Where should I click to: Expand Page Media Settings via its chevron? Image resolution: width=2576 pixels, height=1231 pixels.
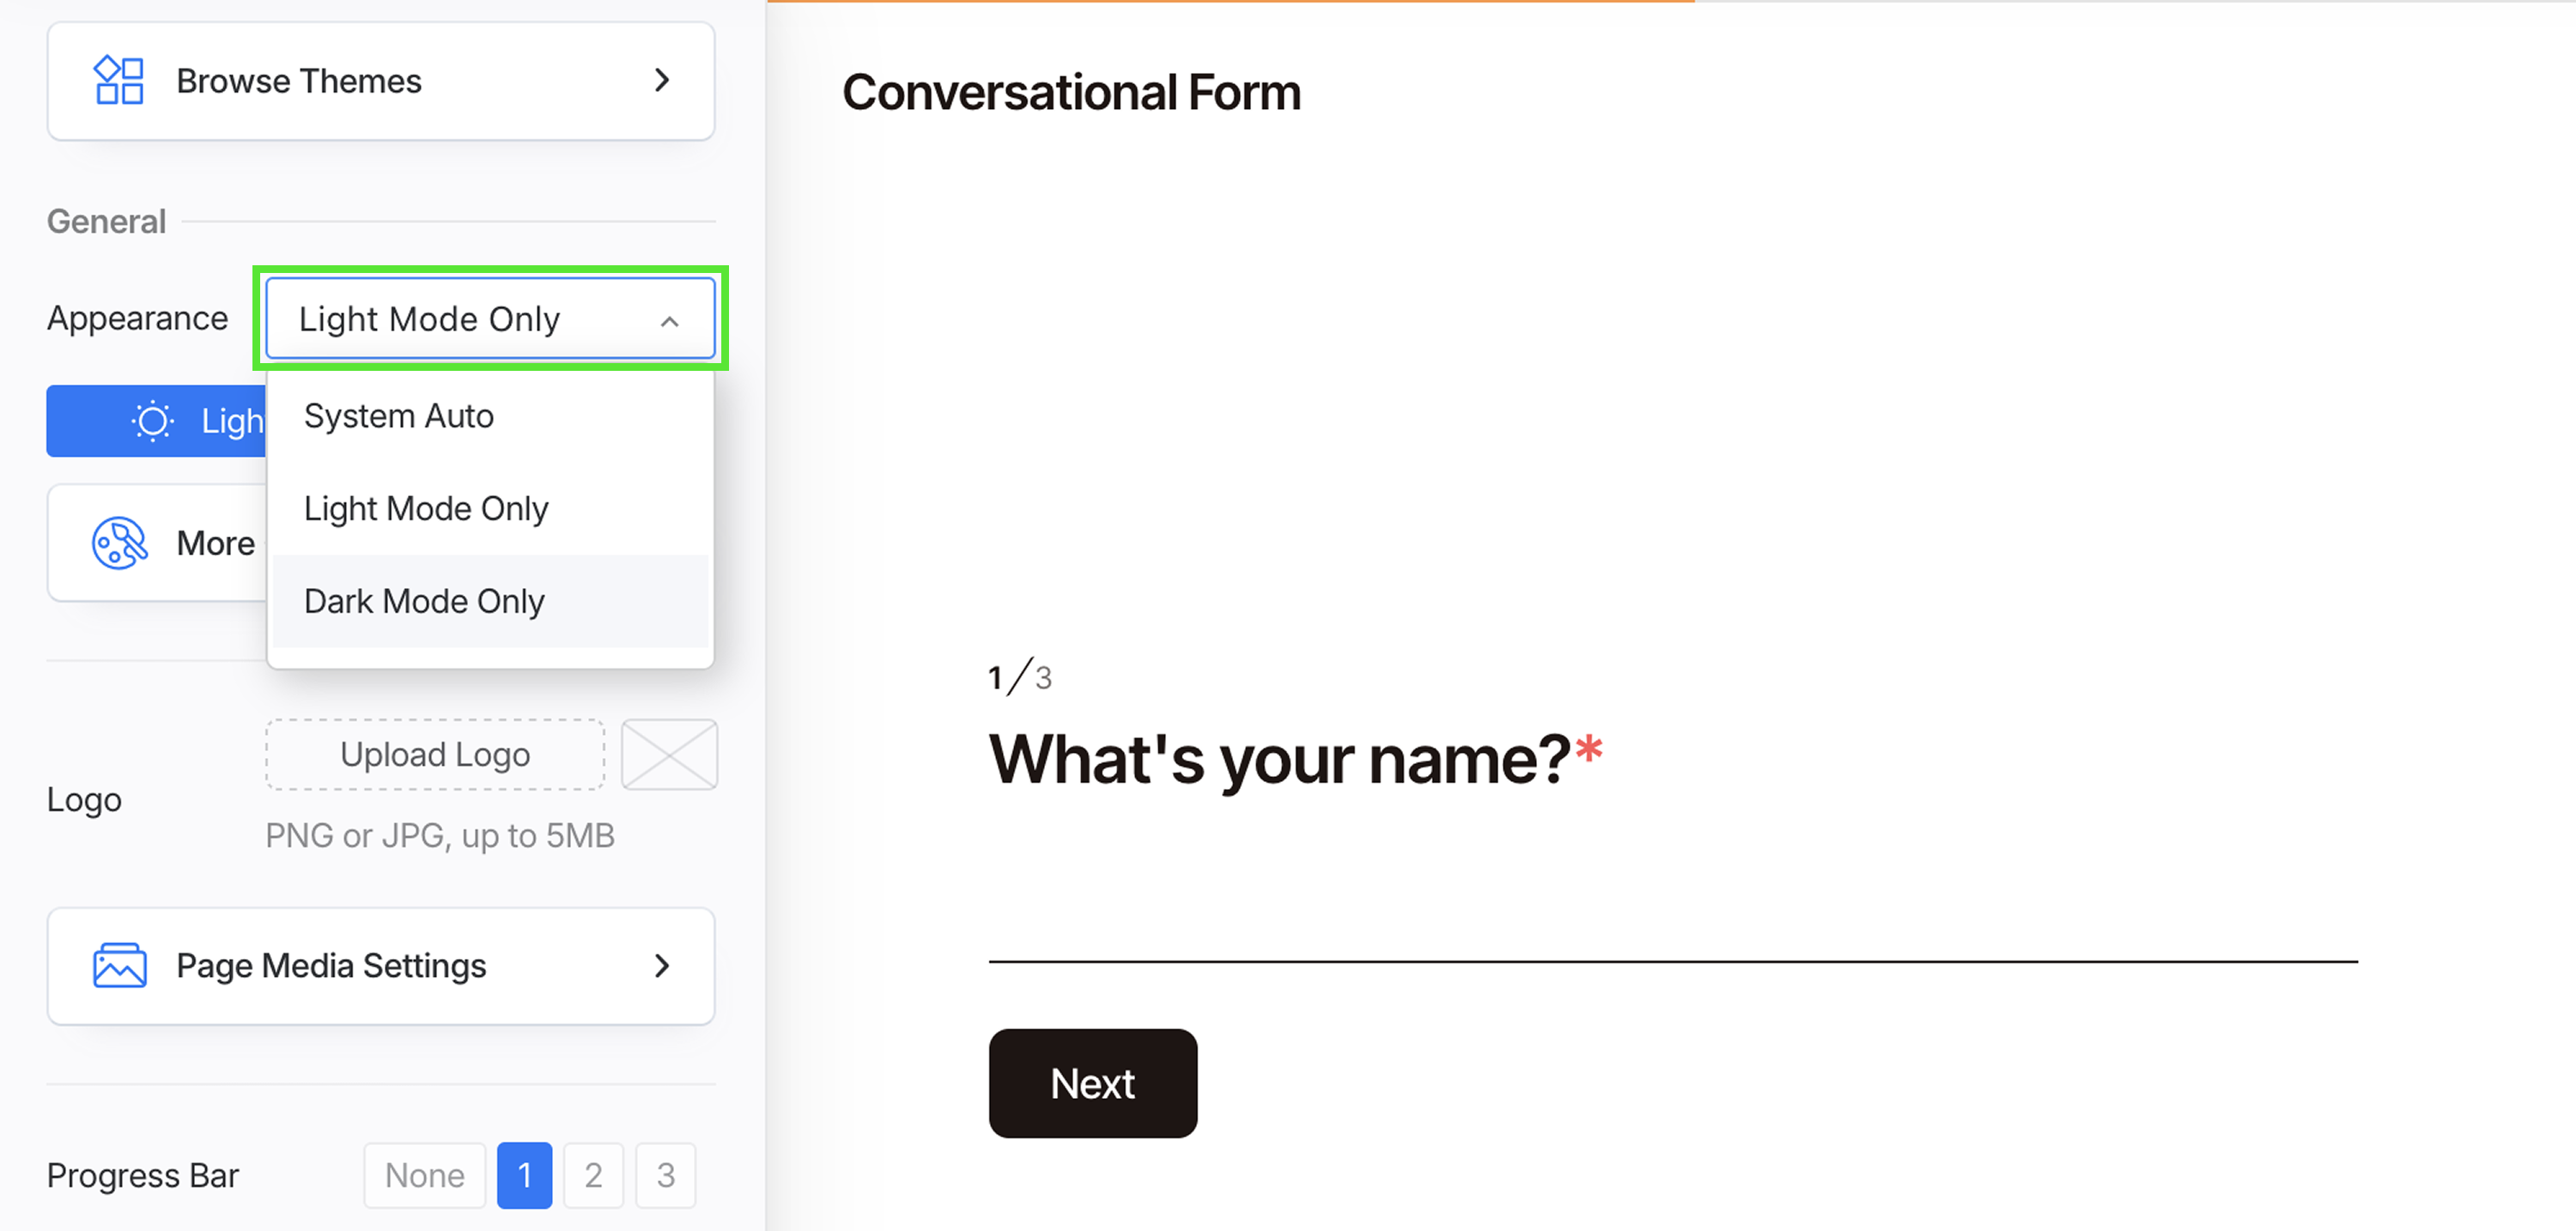tap(661, 966)
